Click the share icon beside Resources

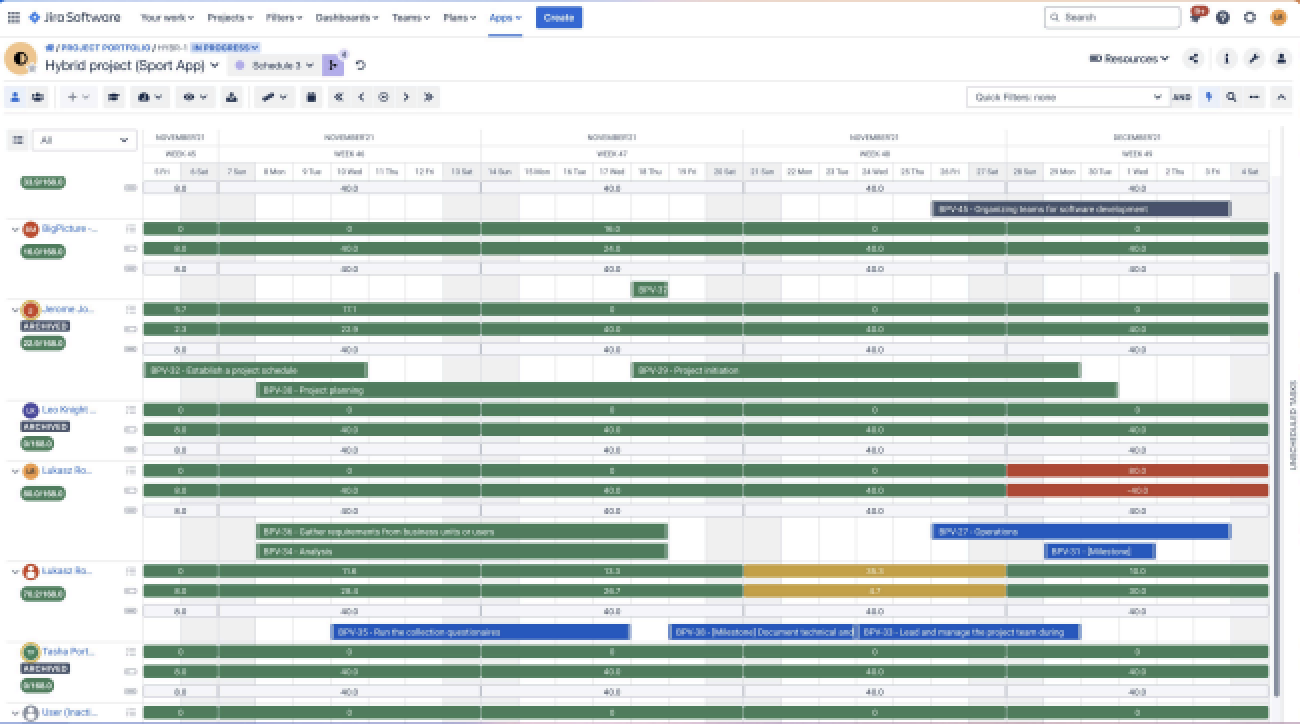click(x=1194, y=59)
